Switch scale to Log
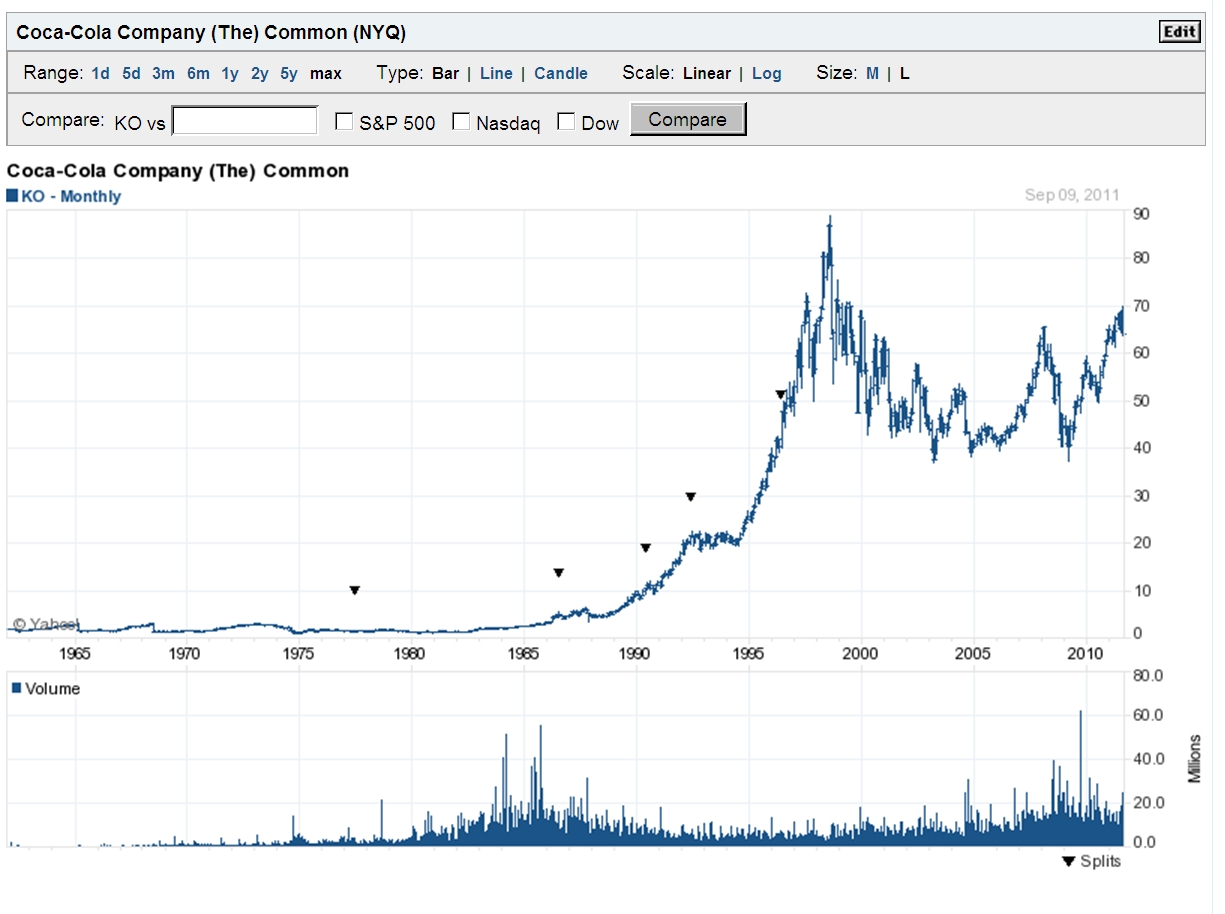 (x=767, y=73)
